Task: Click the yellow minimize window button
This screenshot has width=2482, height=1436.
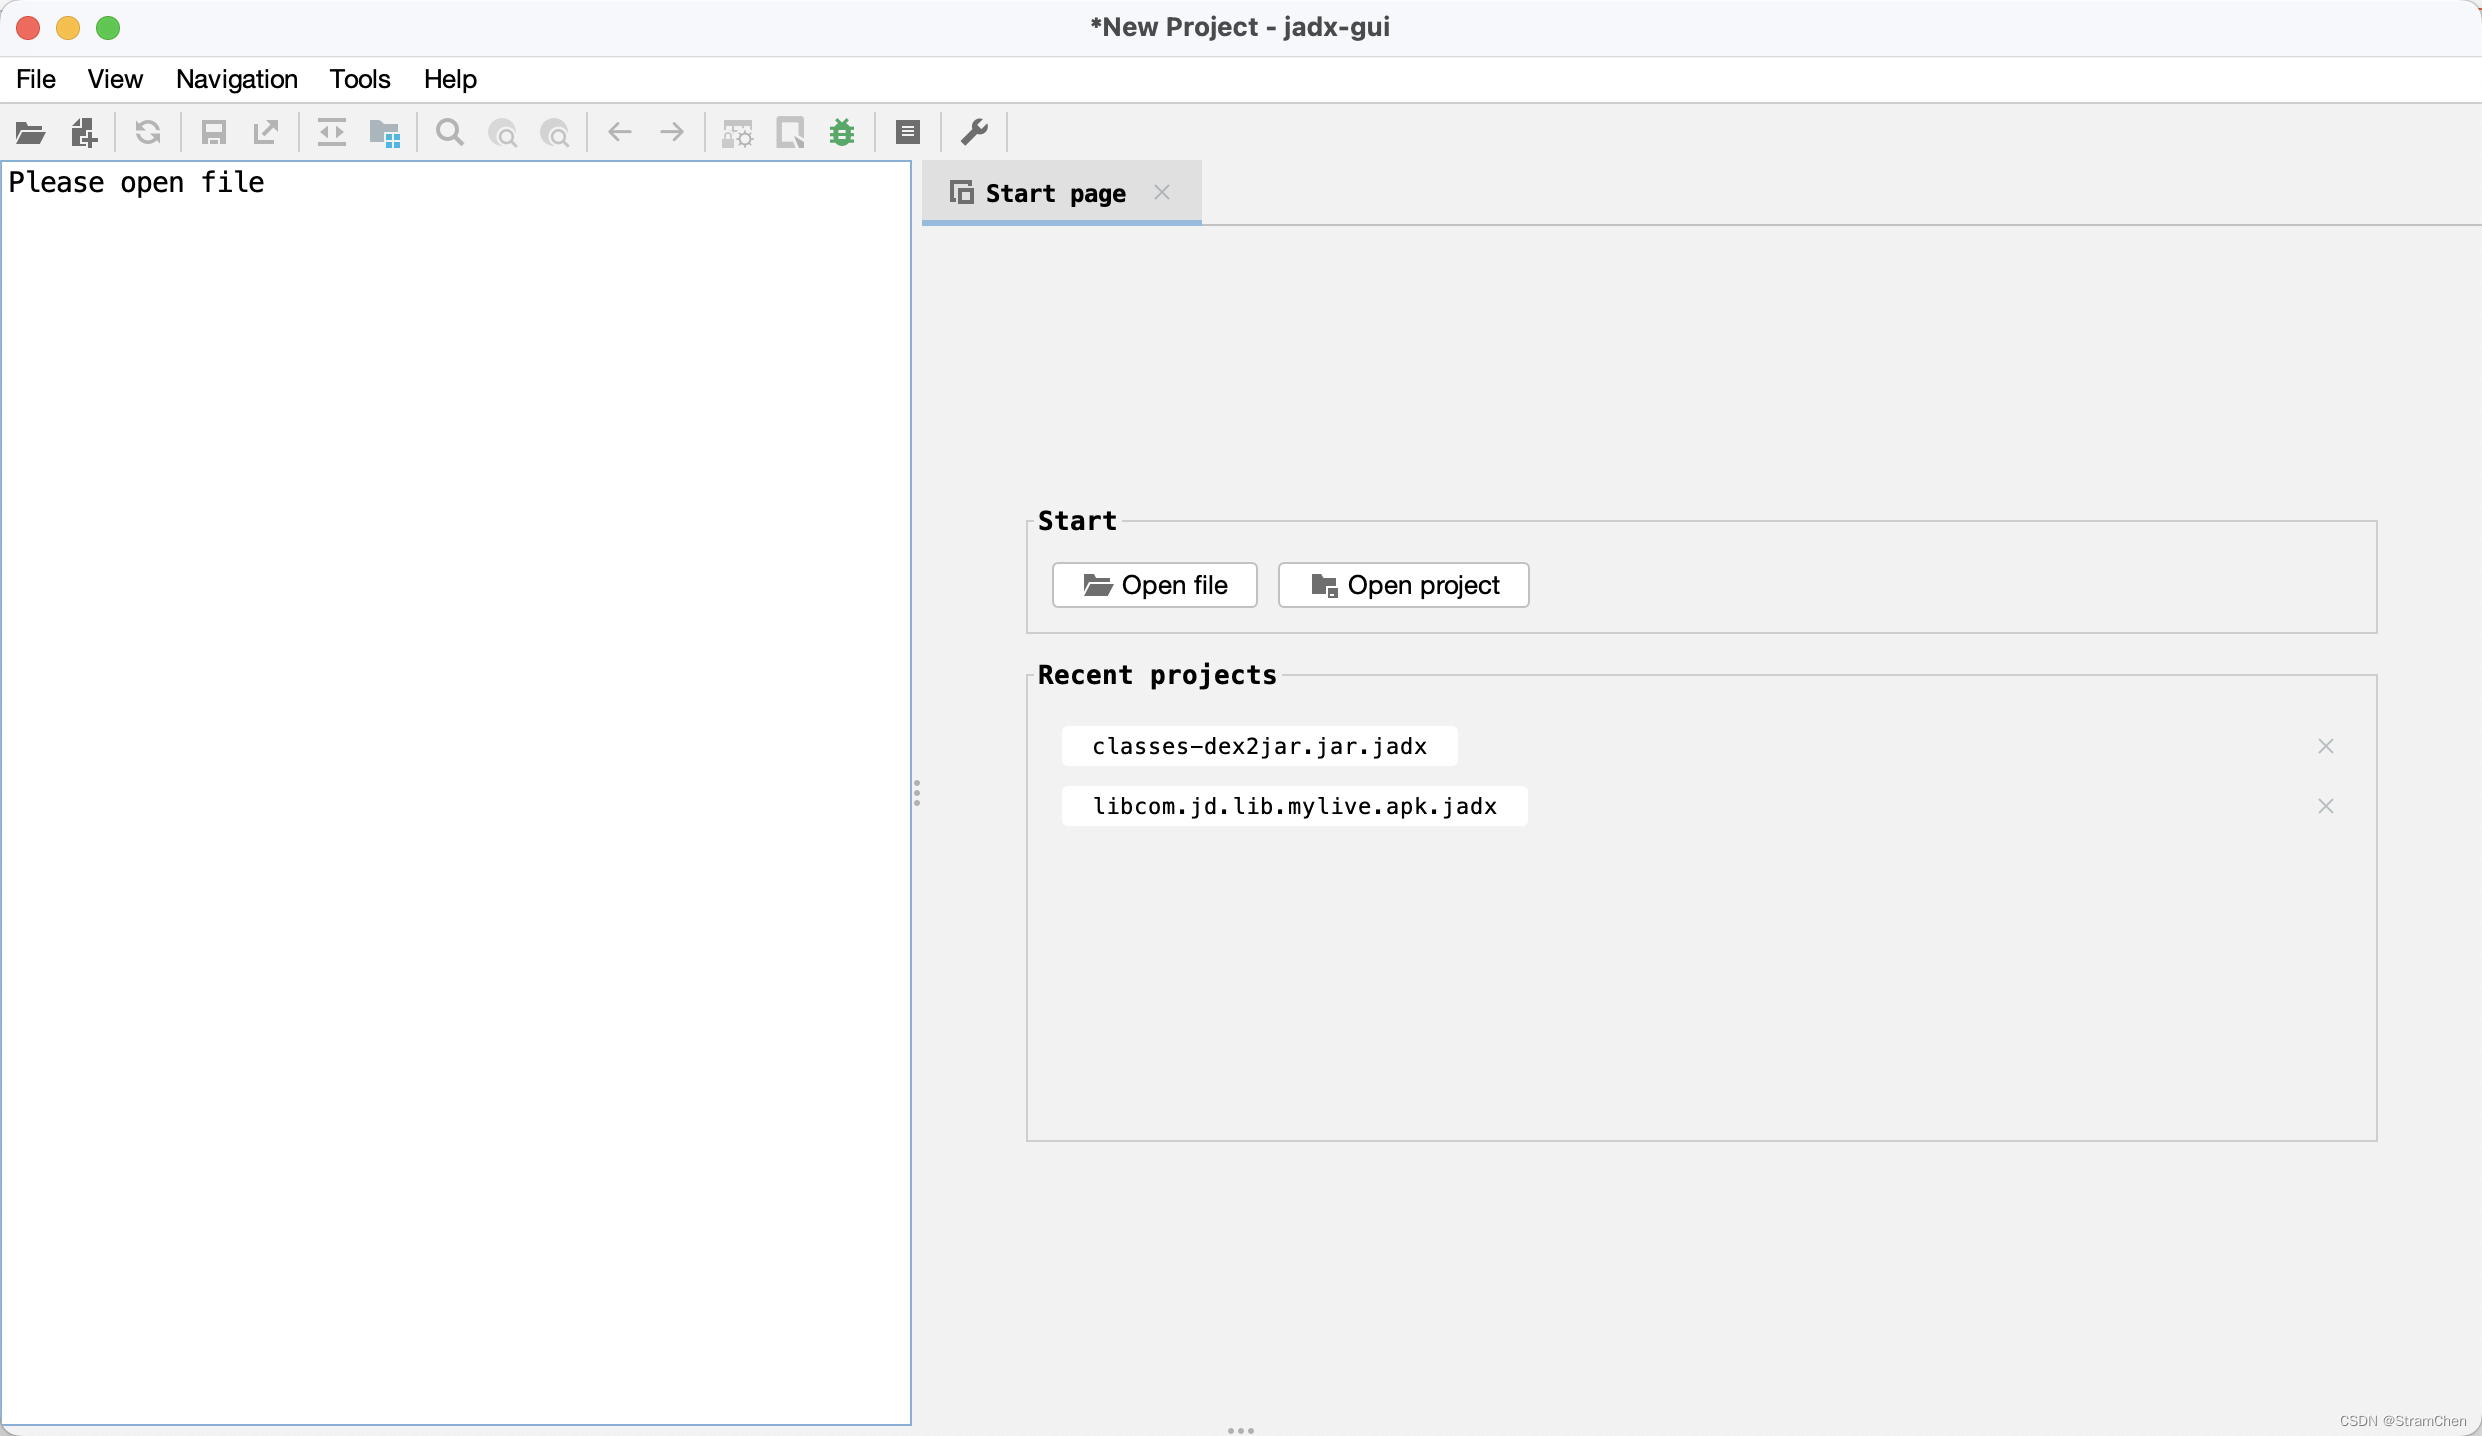Action: pos(68,28)
